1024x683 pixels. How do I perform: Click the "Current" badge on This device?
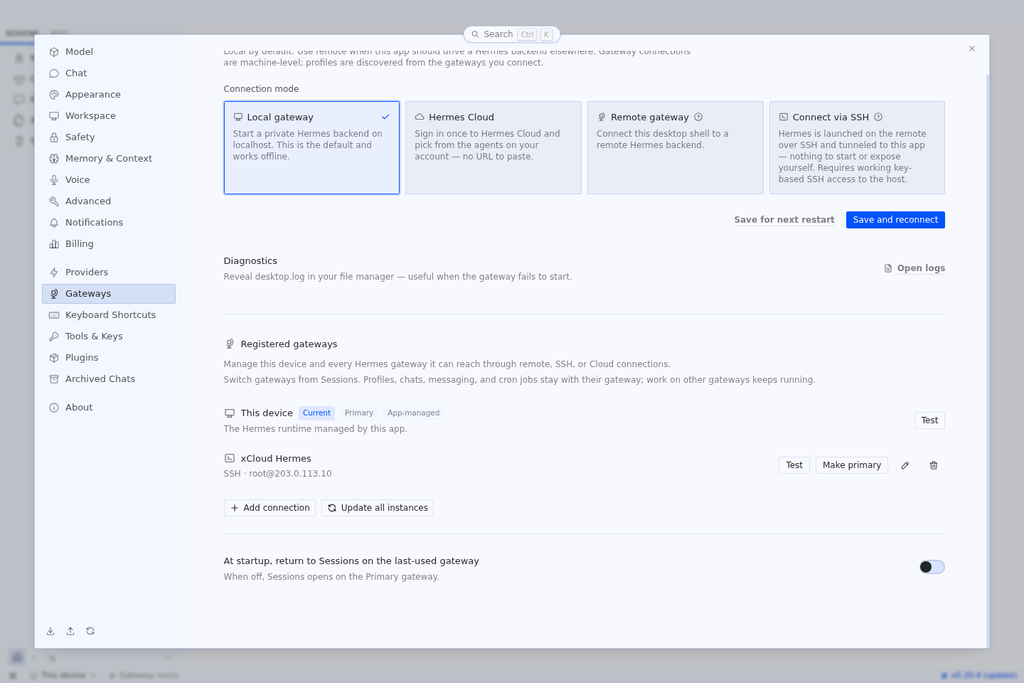point(317,413)
